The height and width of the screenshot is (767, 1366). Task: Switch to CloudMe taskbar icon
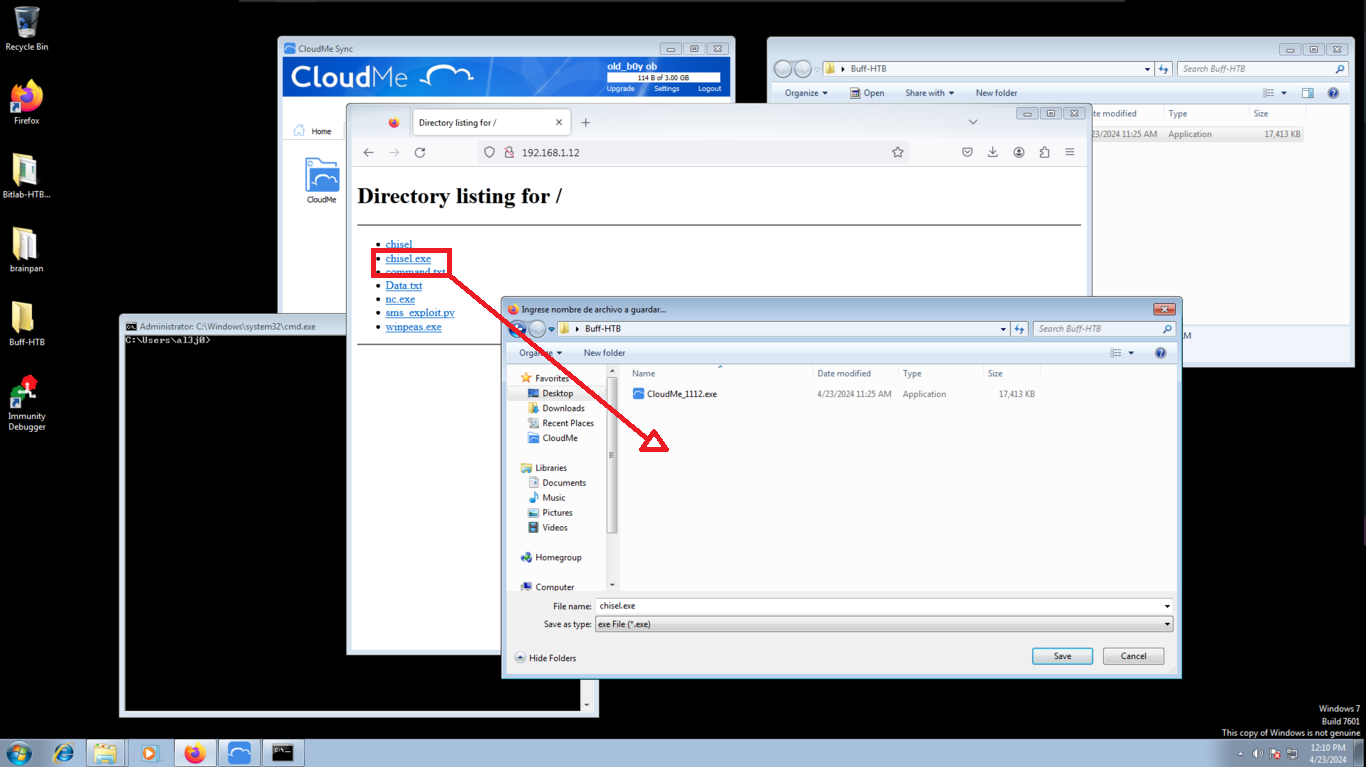[239, 753]
